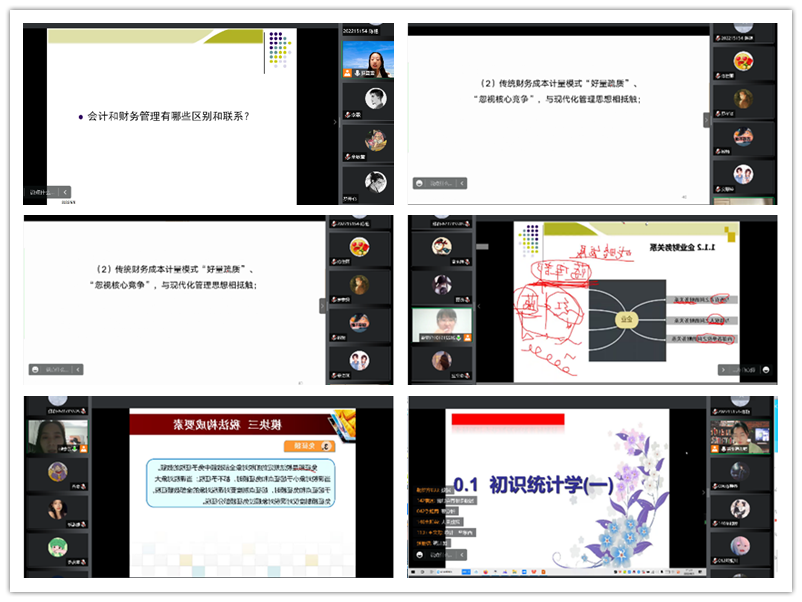Viewport: 802px width, 602px height.
Task: Select speaker video in tax-law slide pane
Action: click(58, 437)
